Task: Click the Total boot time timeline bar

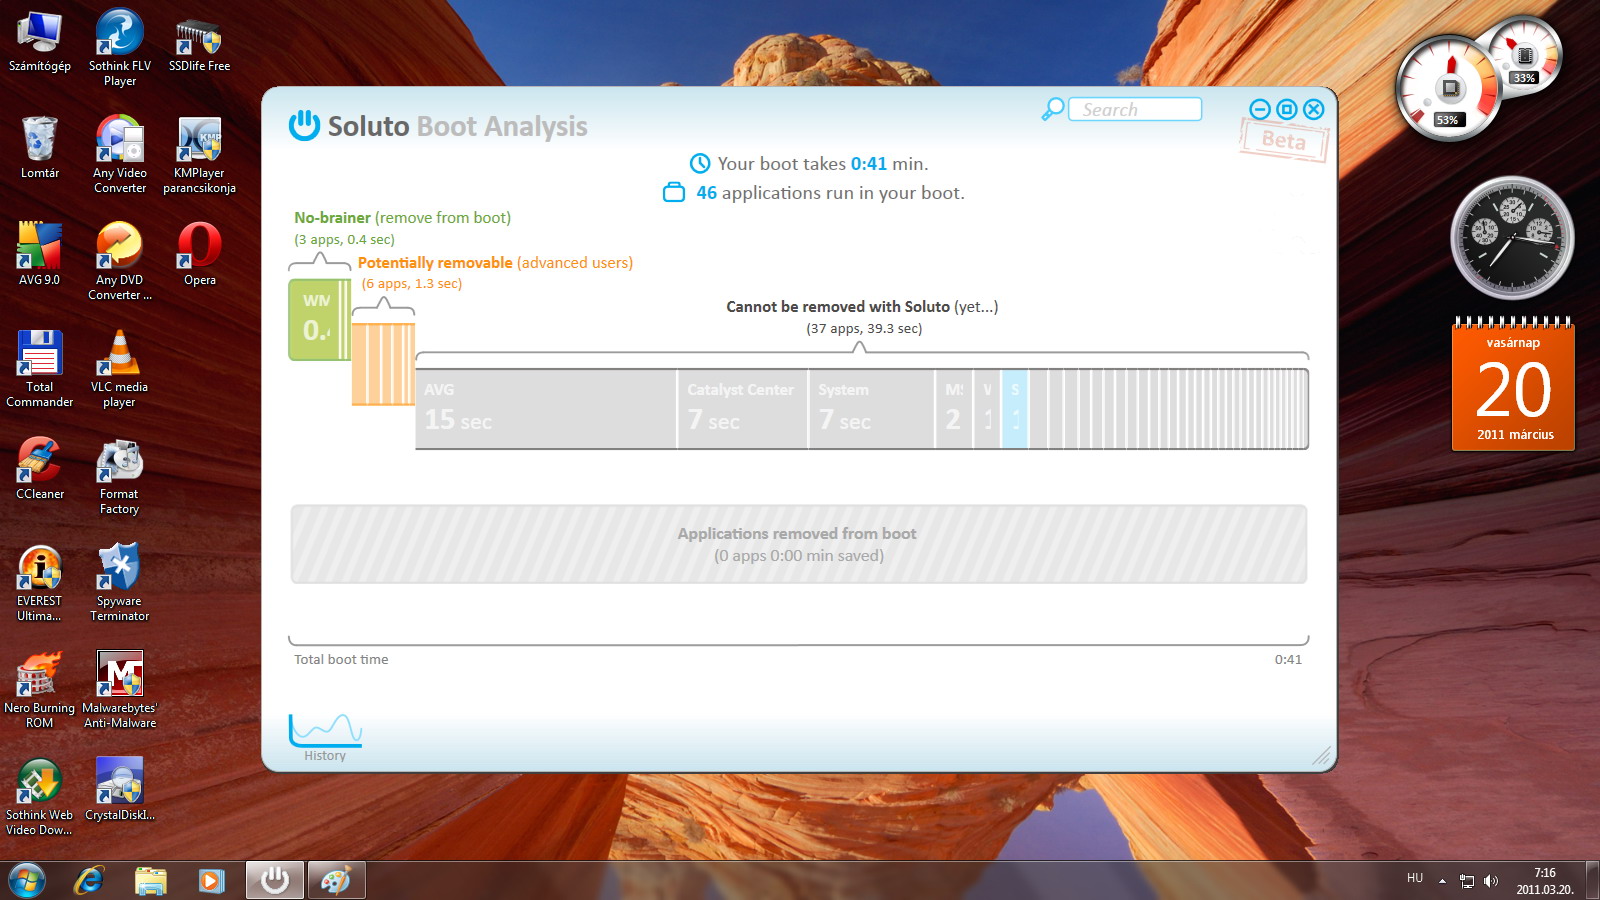Action: pos(798,640)
